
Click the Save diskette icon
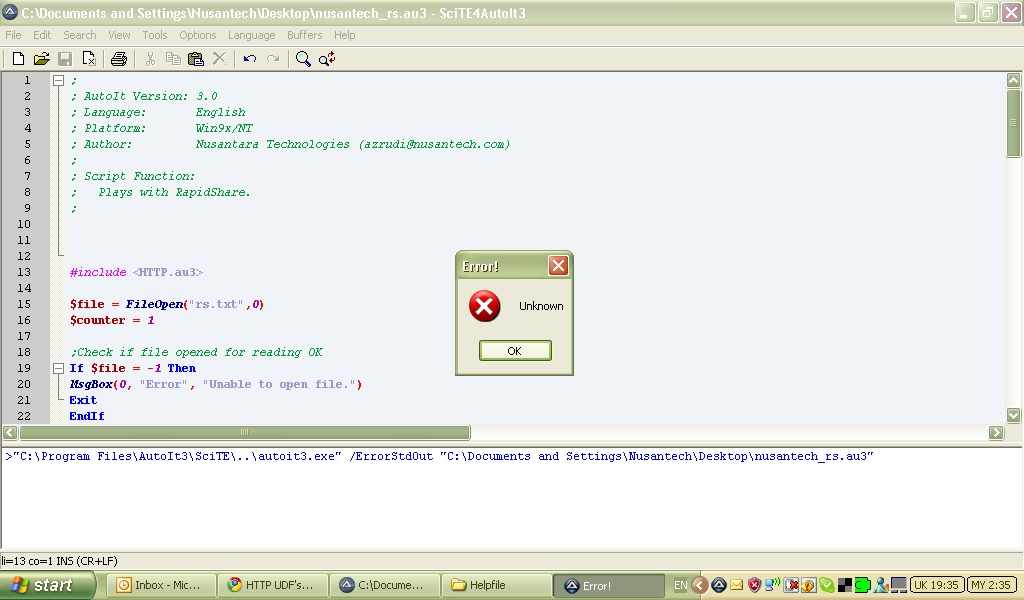(65, 59)
